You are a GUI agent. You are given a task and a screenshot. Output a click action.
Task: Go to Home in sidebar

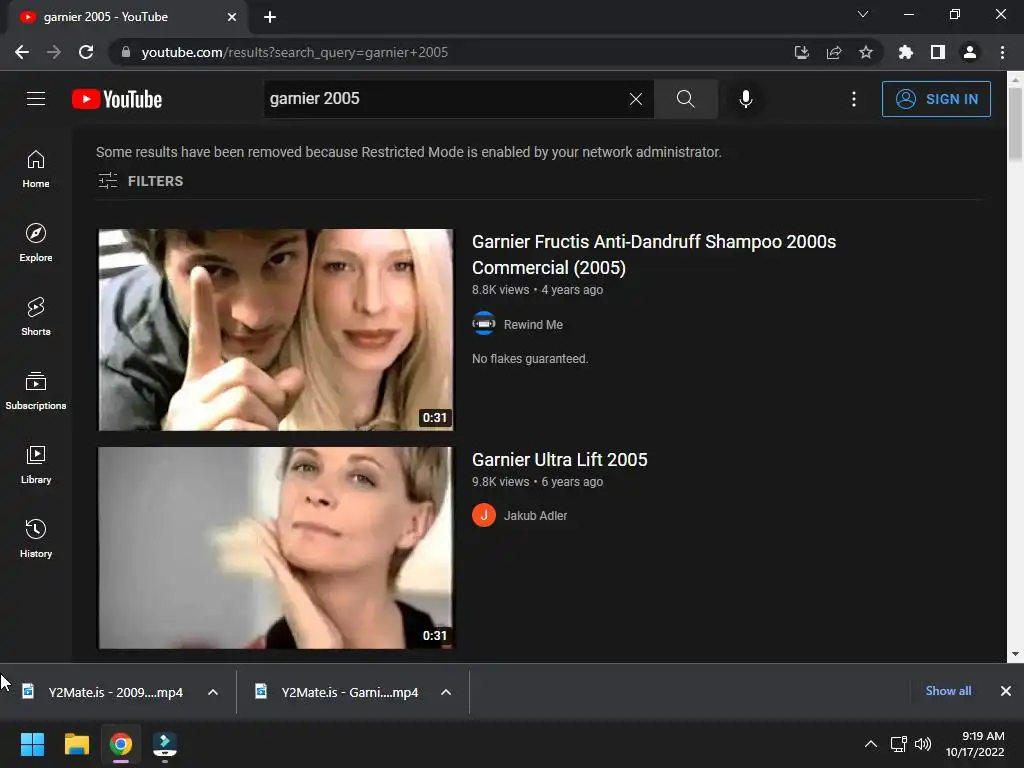36,169
